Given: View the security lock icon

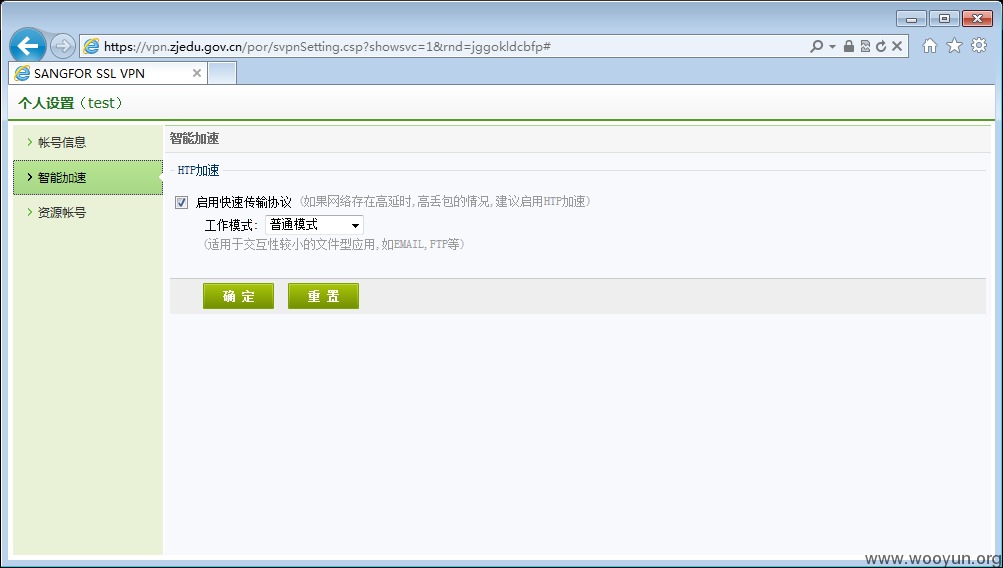Looking at the screenshot, I should (849, 46).
